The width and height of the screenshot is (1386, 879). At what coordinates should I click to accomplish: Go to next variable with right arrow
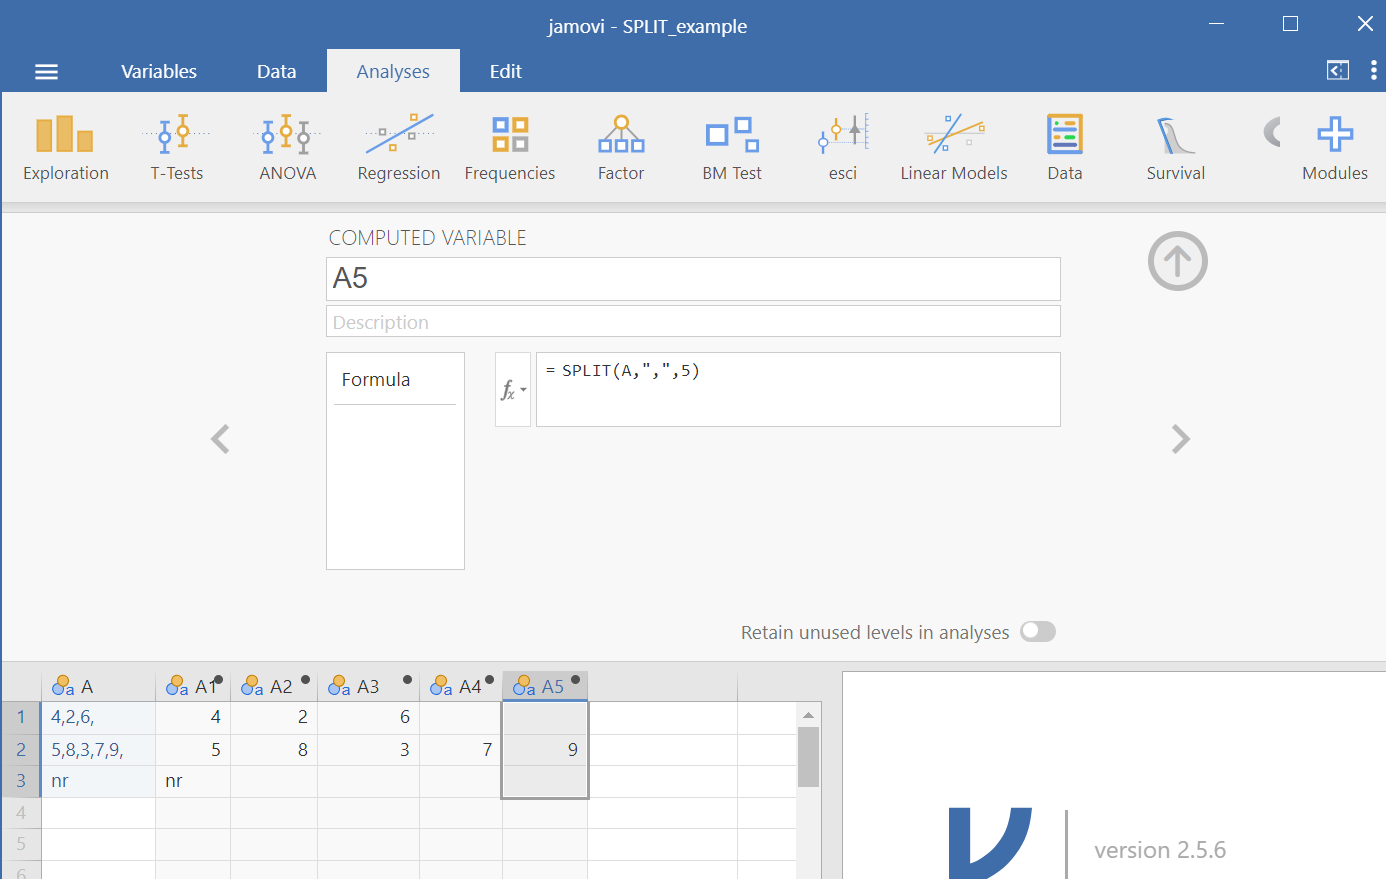1181,439
